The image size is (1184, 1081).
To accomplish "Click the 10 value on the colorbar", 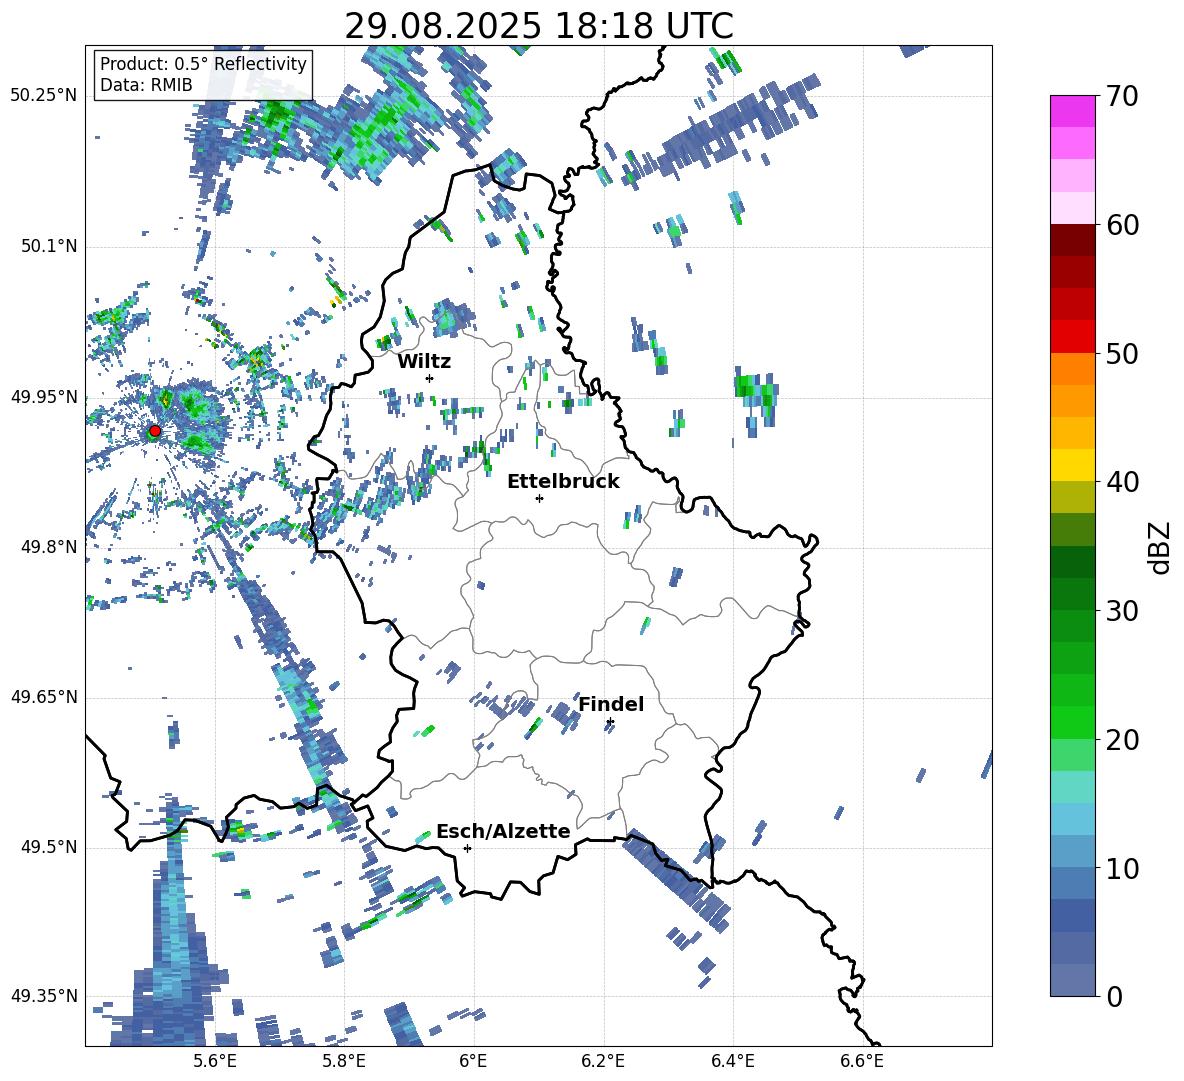I will click(1122, 868).
